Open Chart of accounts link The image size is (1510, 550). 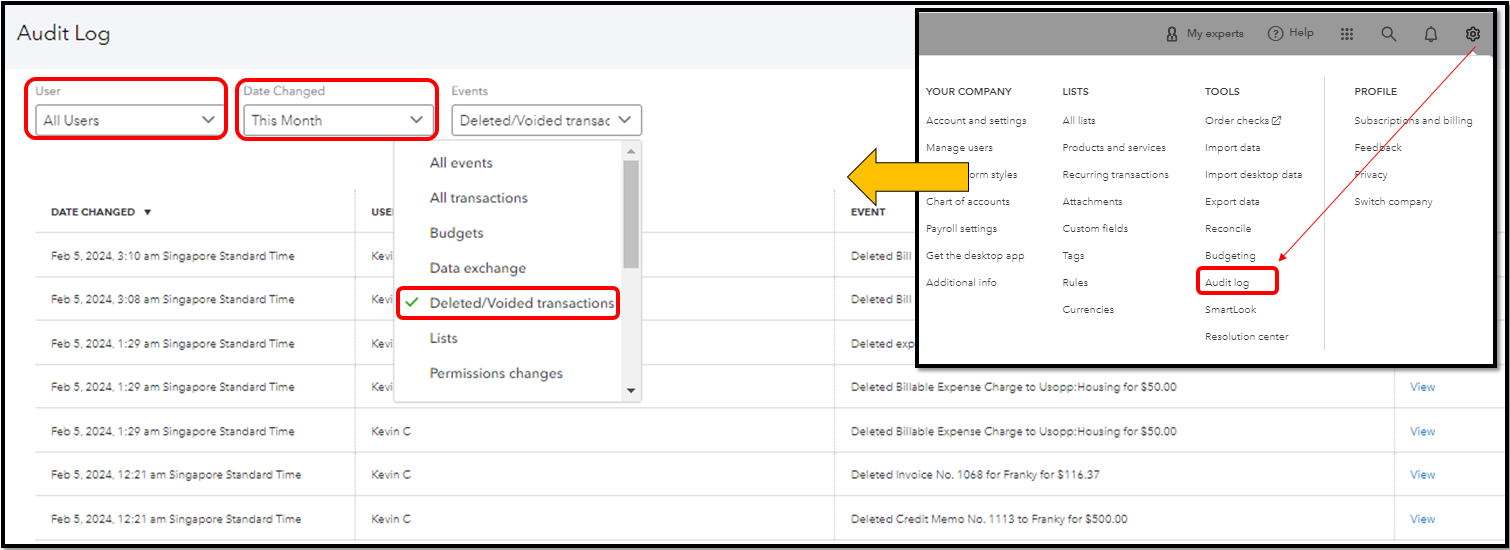coord(967,202)
